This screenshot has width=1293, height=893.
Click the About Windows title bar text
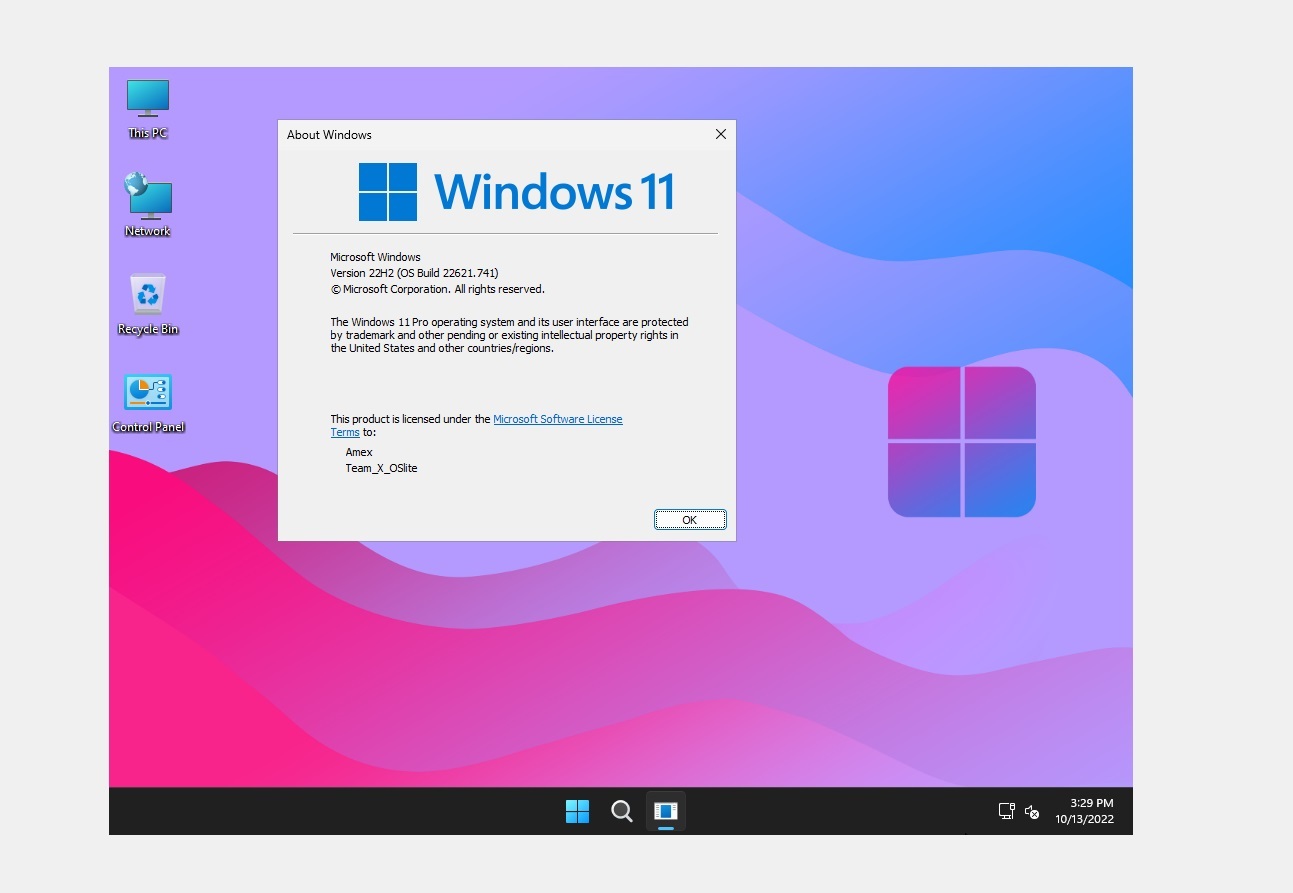click(x=329, y=135)
